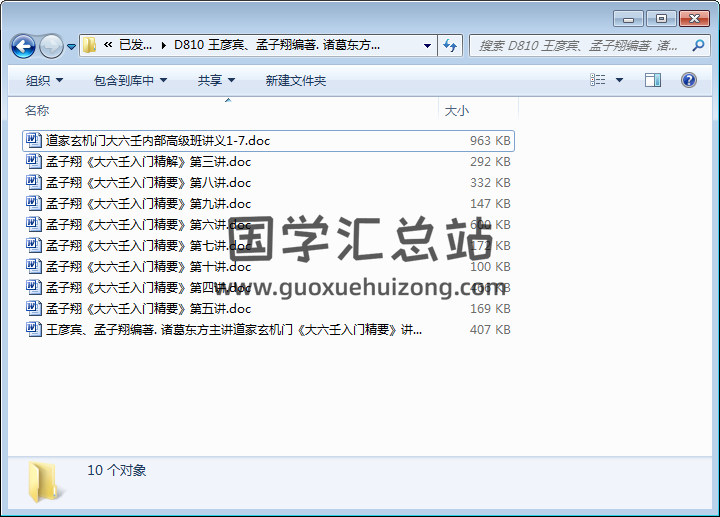Image resolution: width=720 pixels, height=517 pixels.
Task: Open Help with the question mark icon
Action: pos(688,80)
